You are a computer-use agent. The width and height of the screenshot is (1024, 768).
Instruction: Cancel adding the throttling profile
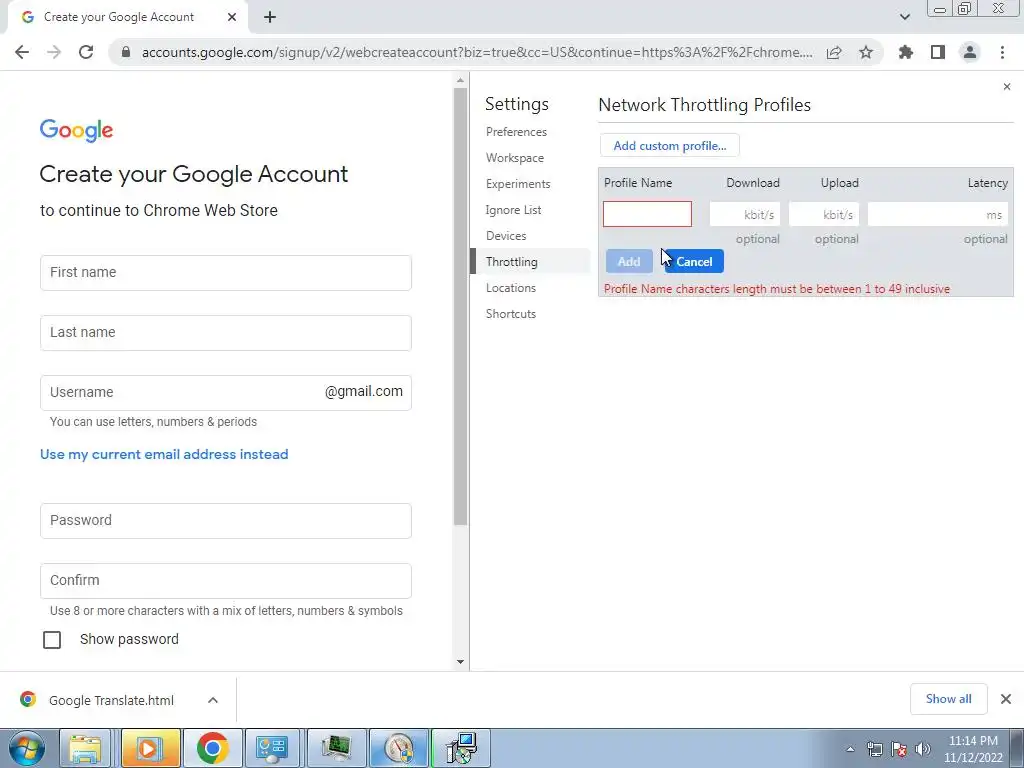click(x=694, y=262)
